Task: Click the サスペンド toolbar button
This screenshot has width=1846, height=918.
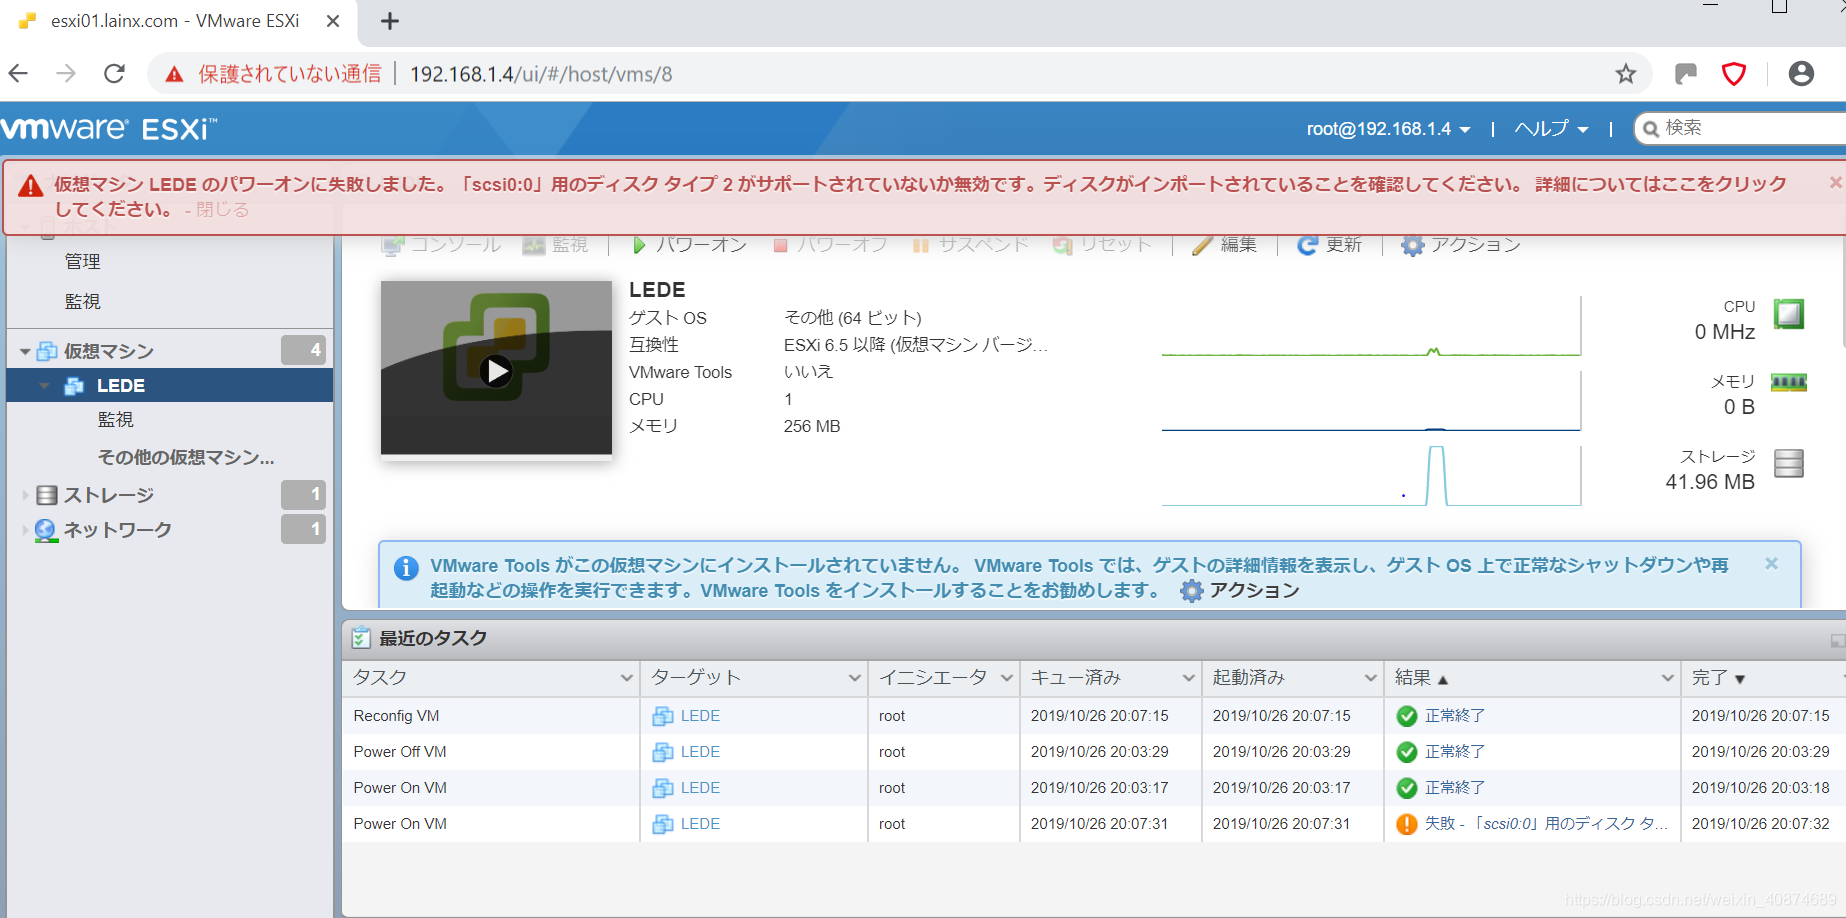Action: point(970,245)
